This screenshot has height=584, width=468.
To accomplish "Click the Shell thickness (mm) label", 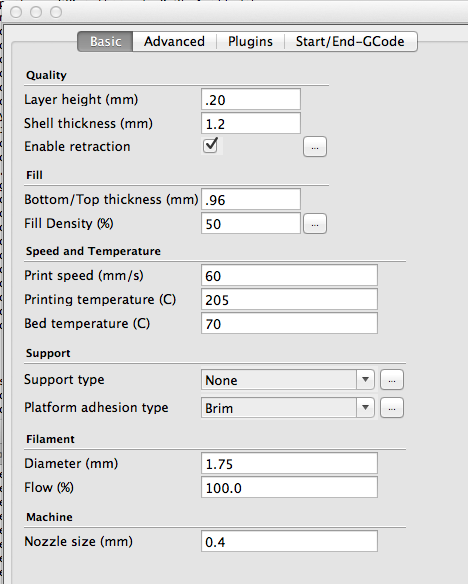I will click(89, 124).
